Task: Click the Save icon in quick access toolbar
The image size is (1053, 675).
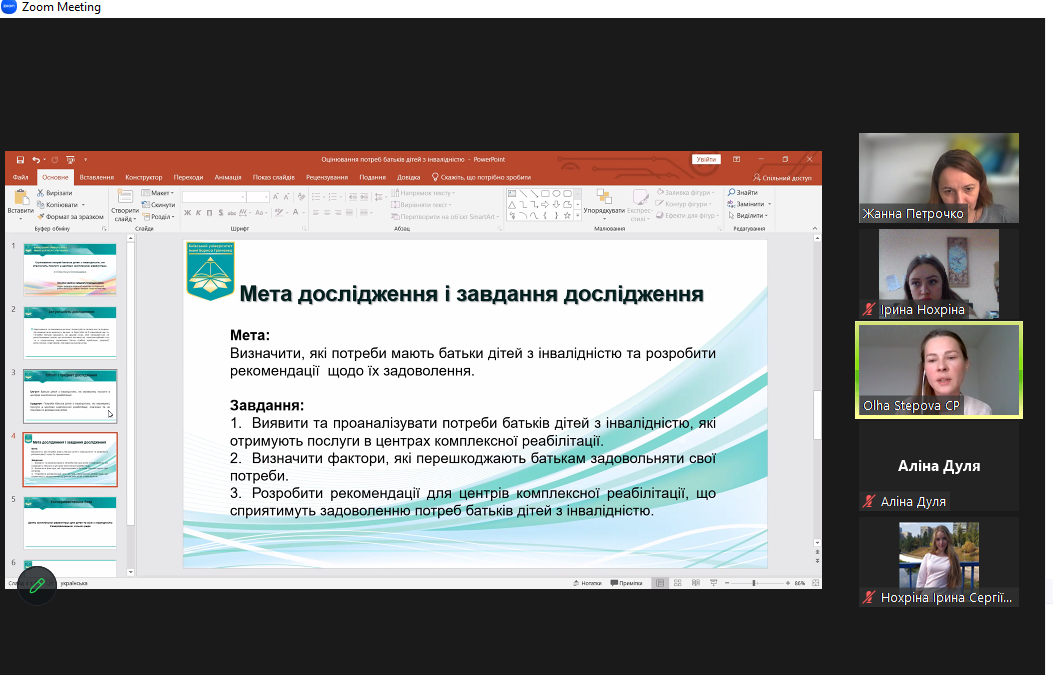Action: (x=20, y=160)
